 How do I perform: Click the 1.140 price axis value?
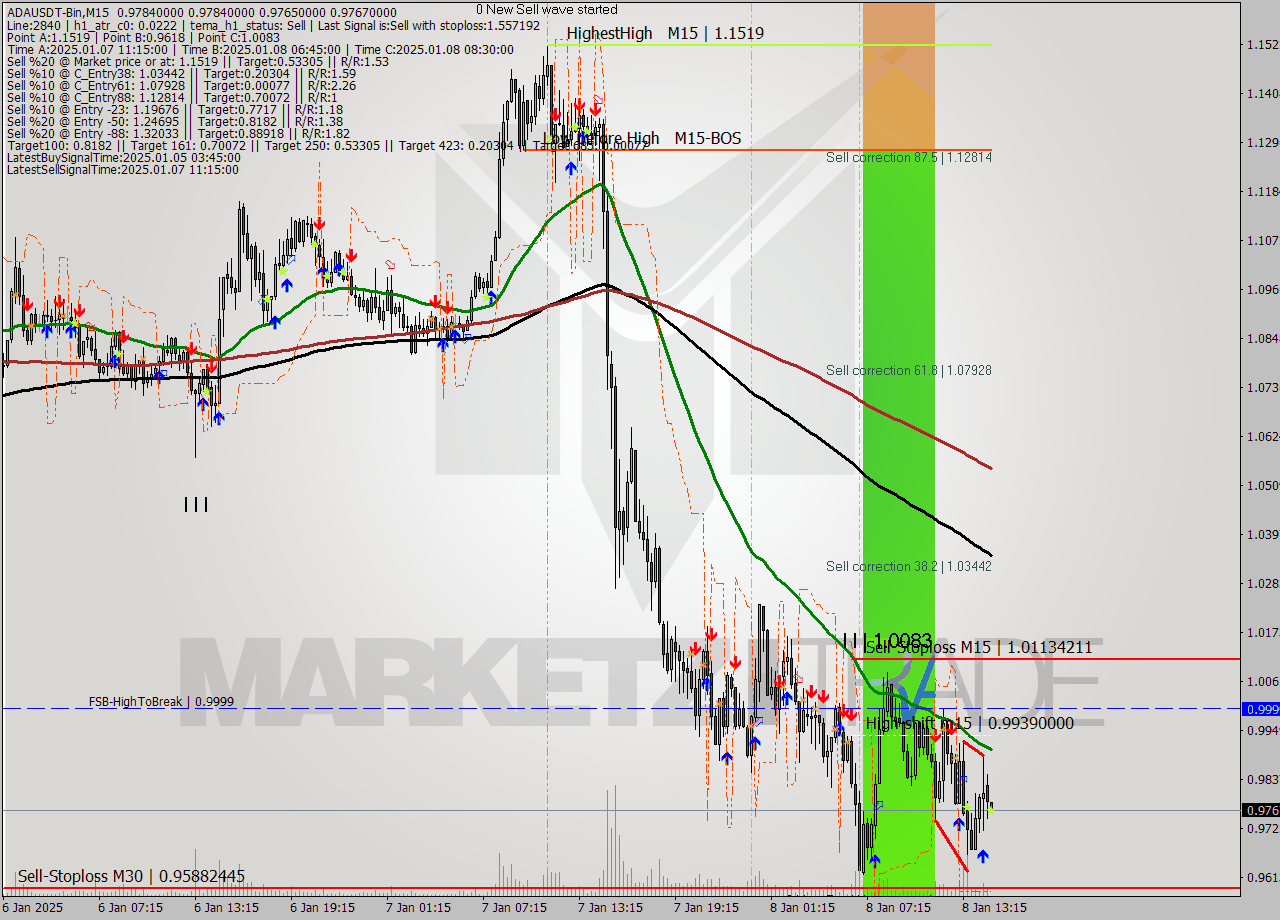click(x=1262, y=94)
